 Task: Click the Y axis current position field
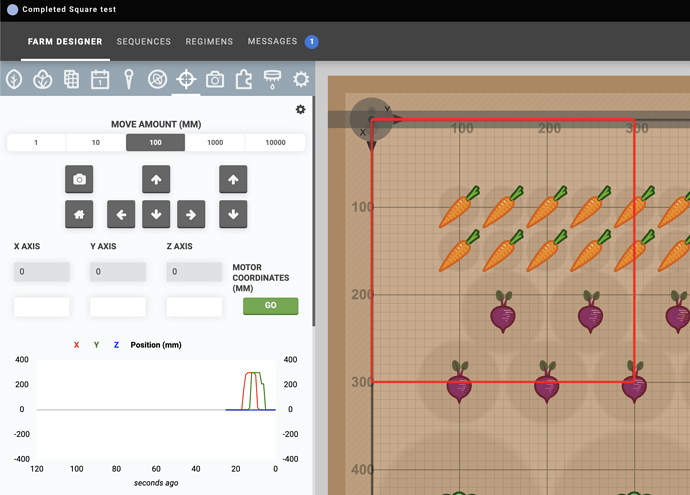coord(118,272)
